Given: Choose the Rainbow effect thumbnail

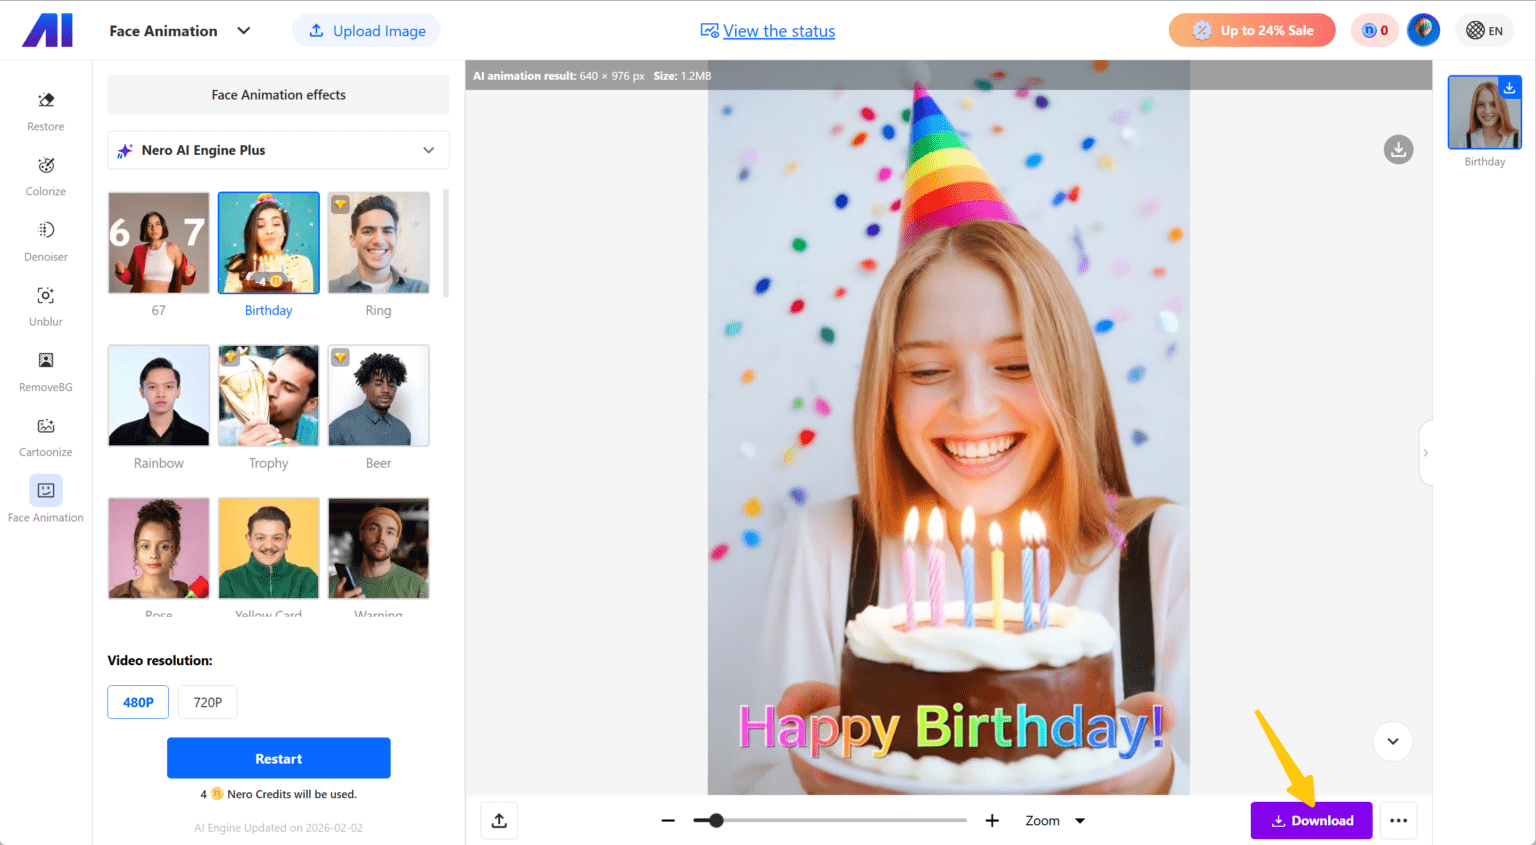Looking at the screenshot, I should [159, 396].
